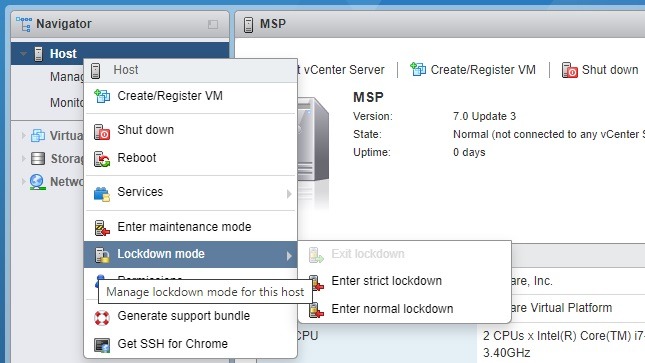Open Services in the context menu

coord(190,192)
